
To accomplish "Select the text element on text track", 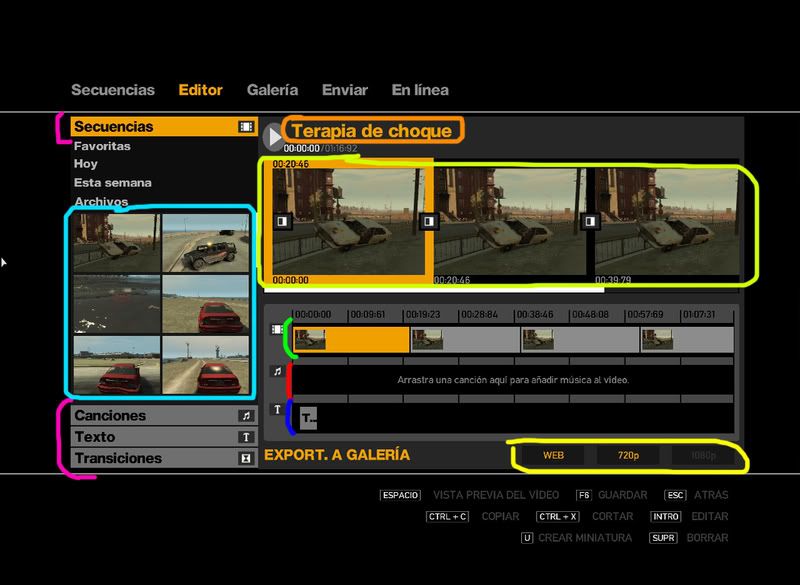I will coord(308,418).
